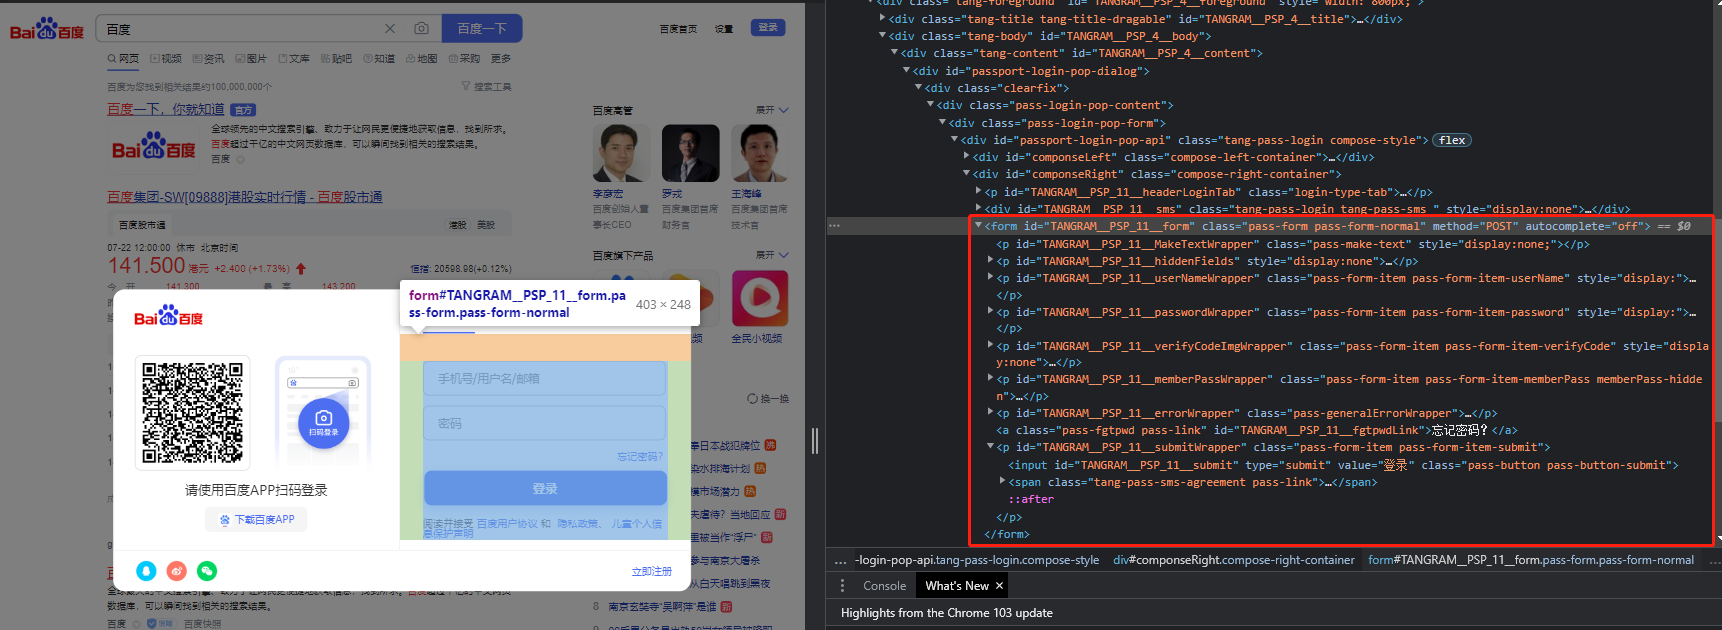The image size is (1722, 630).
Task: Click the 密码 password field
Action: point(545,423)
